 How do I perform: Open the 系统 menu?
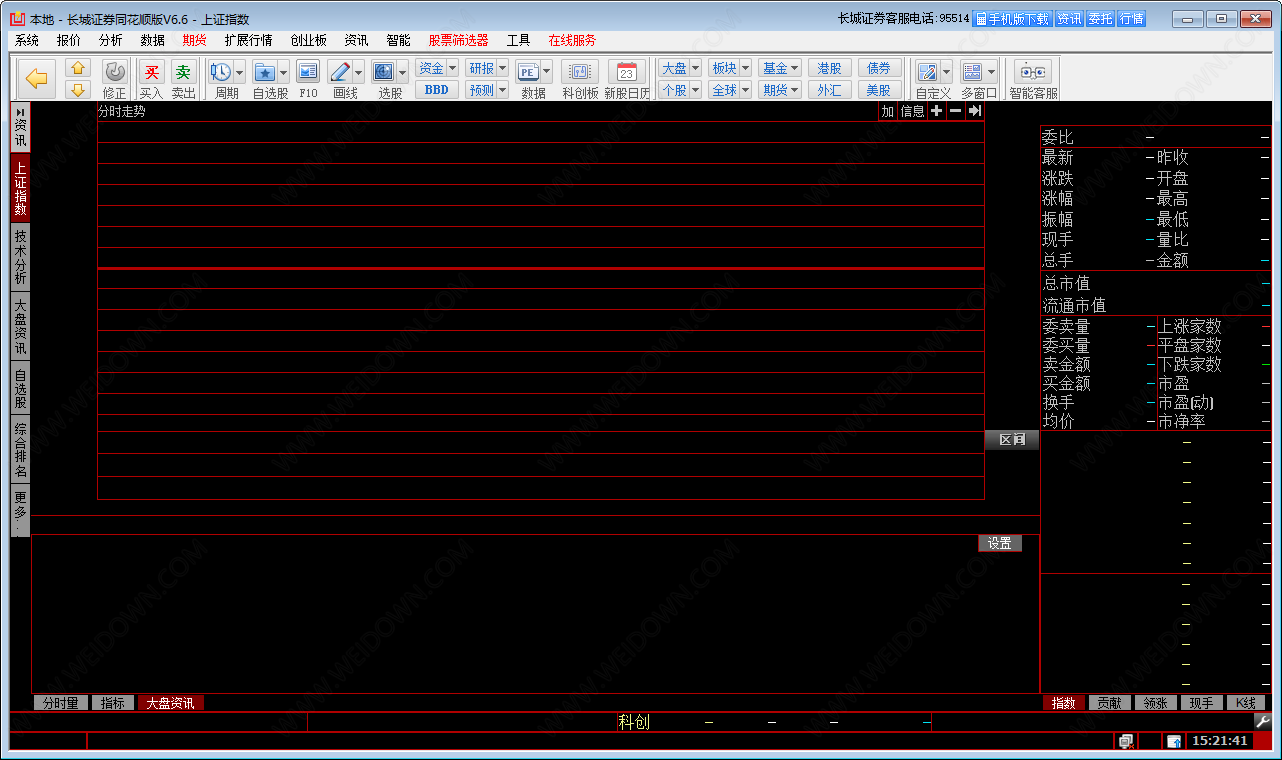pos(27,40)
